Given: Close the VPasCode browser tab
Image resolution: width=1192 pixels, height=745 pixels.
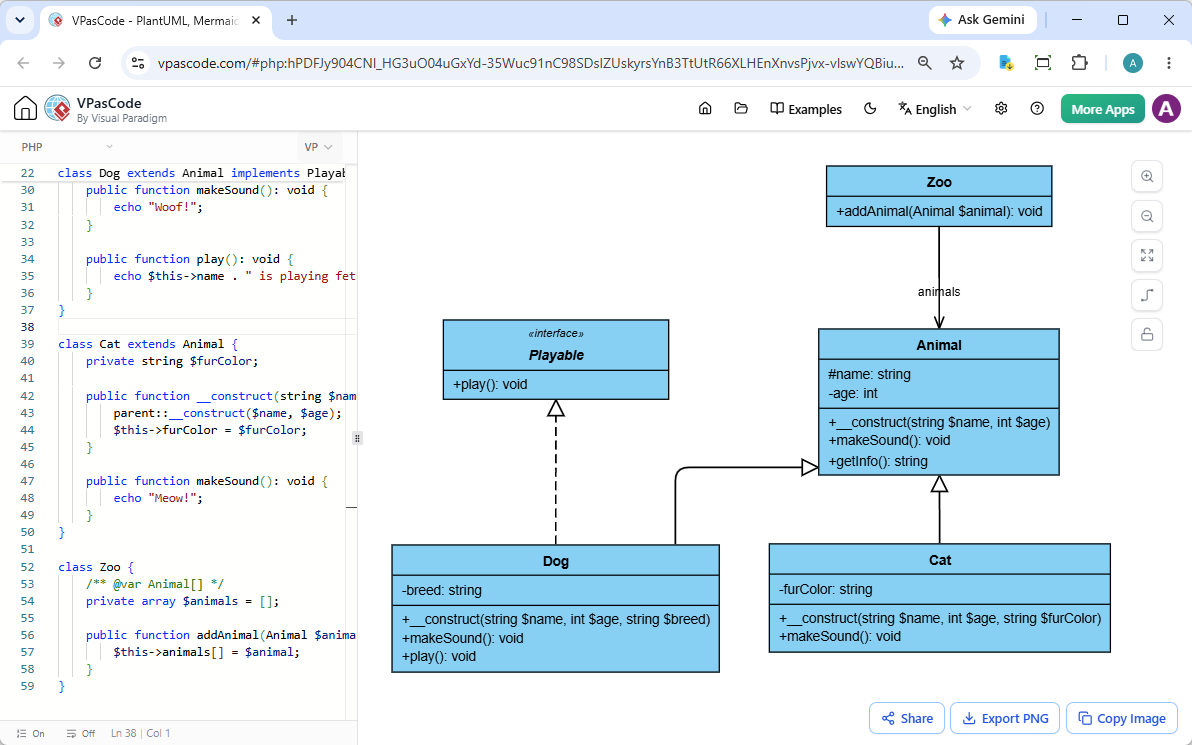Looking at the screenshot, I should [x=256, y=21].
